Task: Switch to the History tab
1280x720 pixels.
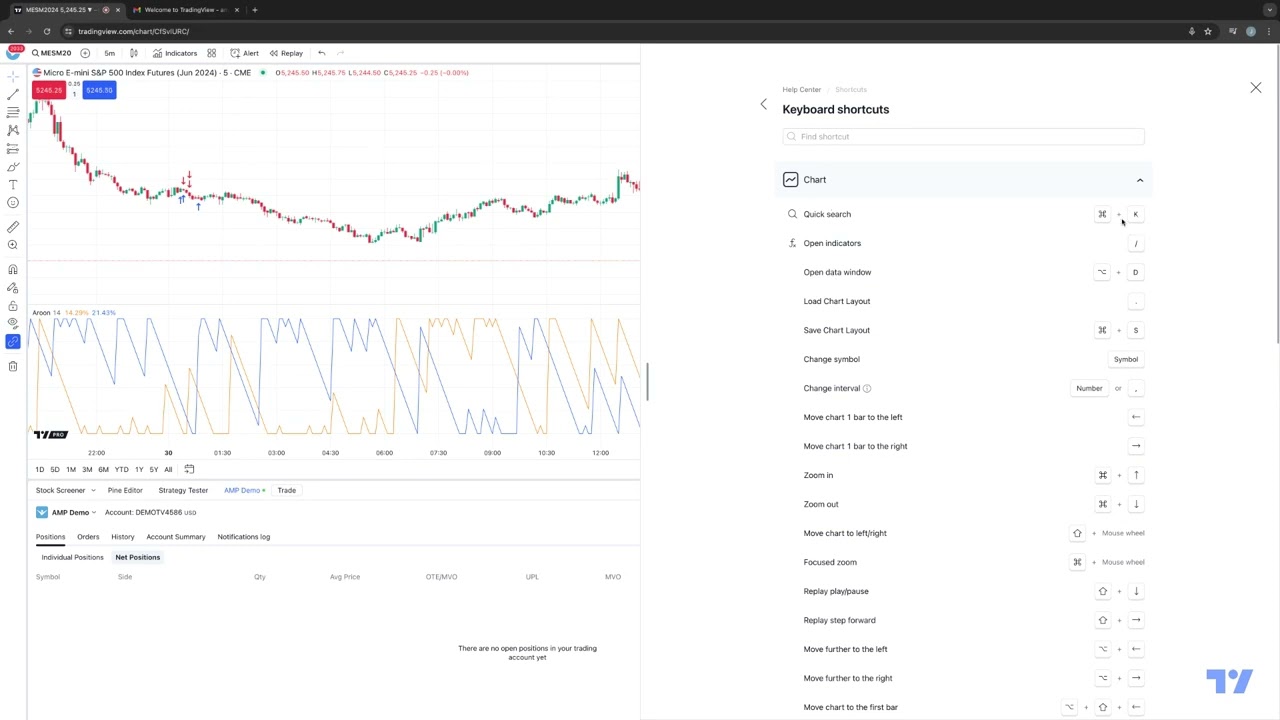Action: click(x=123, y=537)
